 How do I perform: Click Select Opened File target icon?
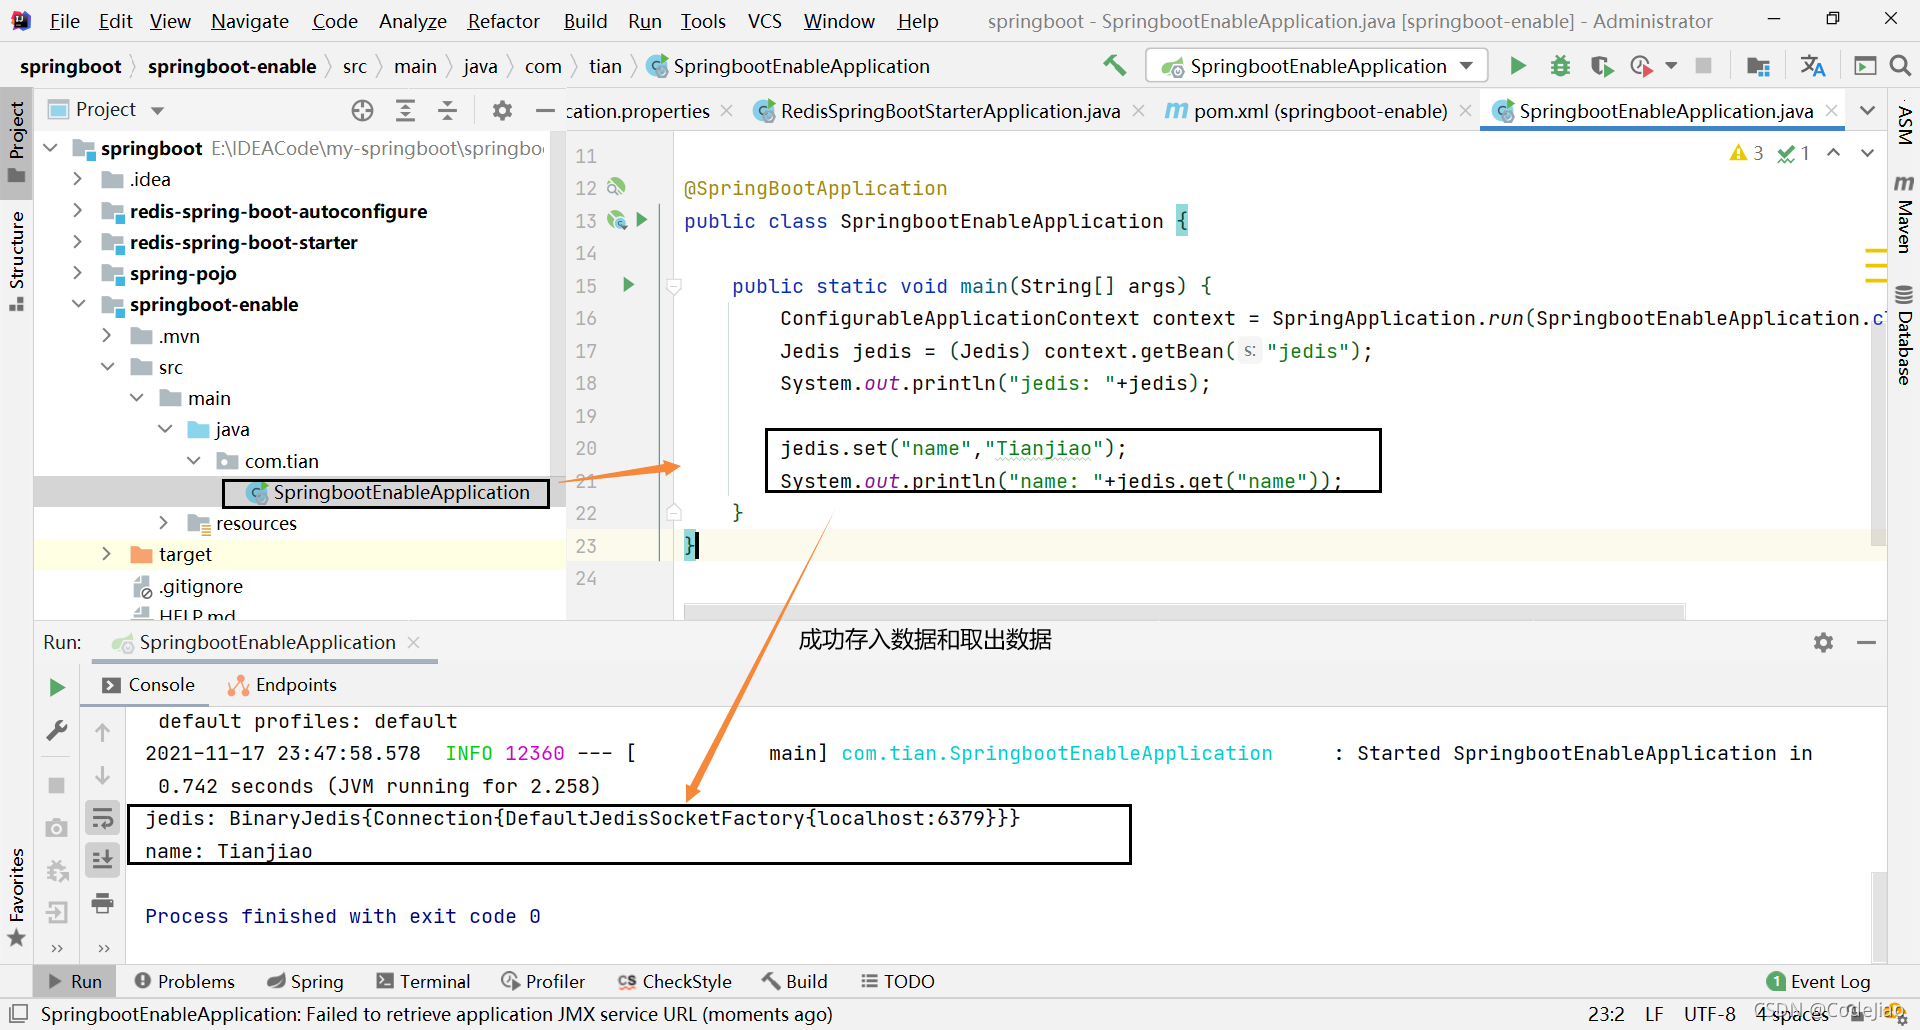[362, 110]
